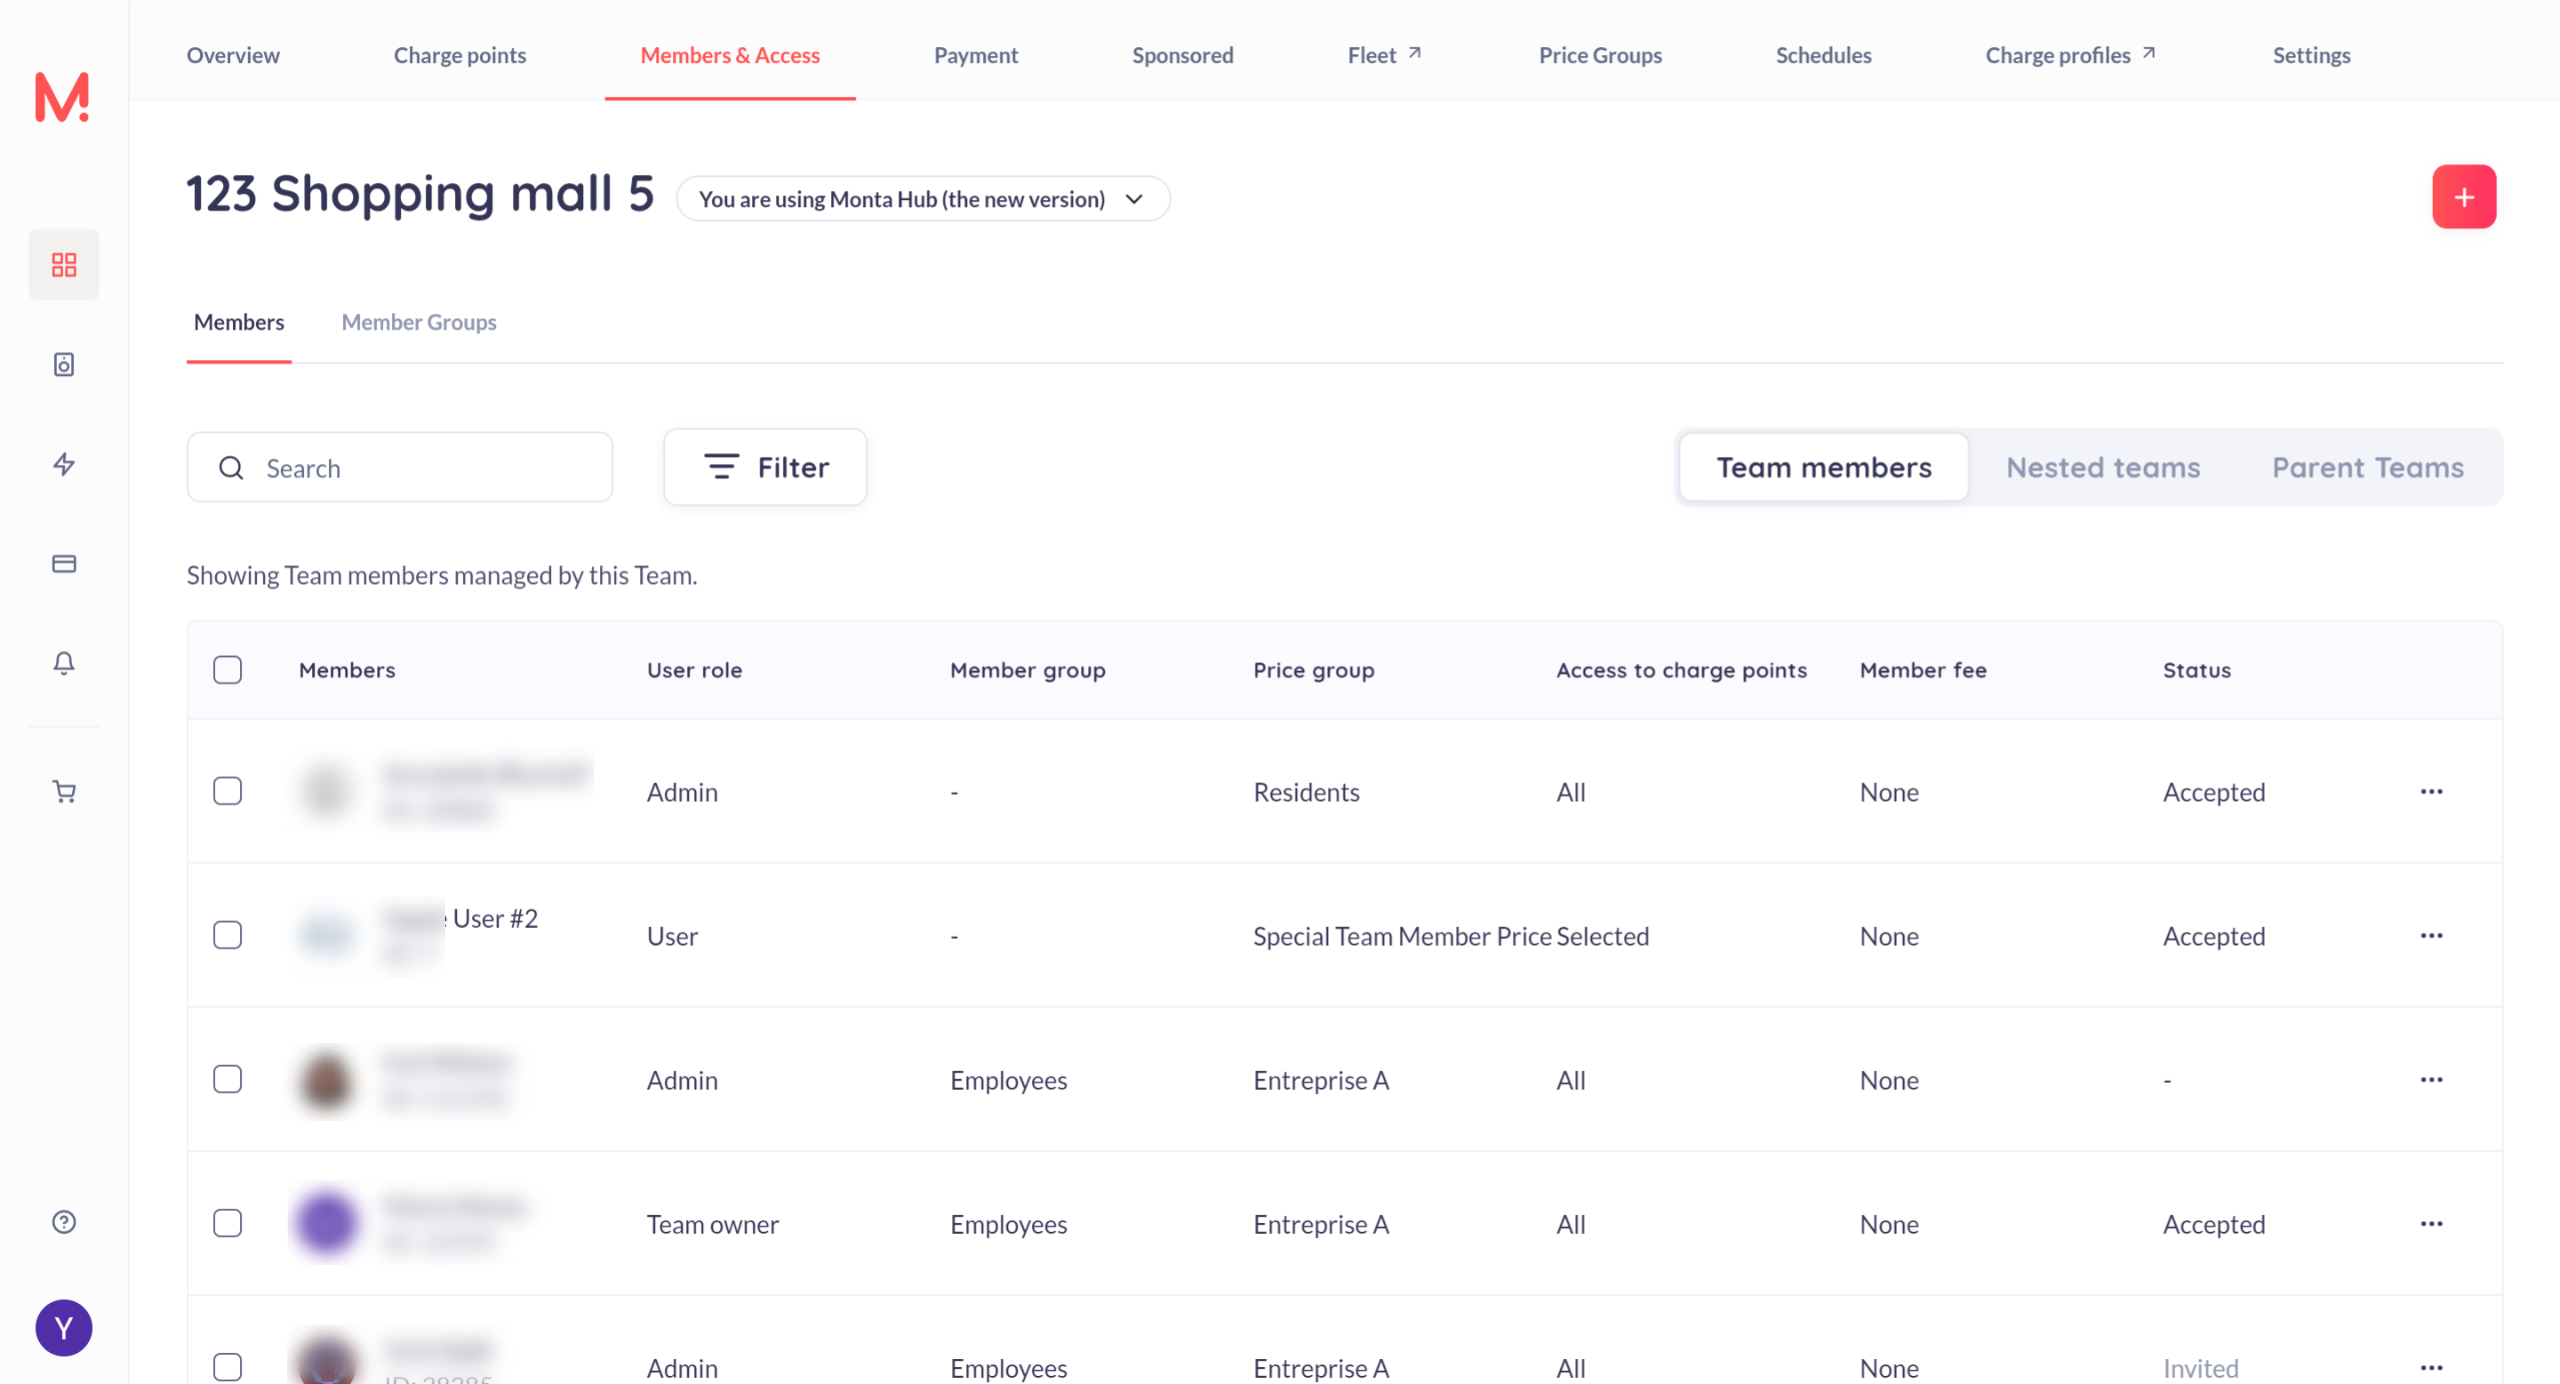The height and width of the screenshot is (1384, 2560).
Task: Show Nested teams view
Action: coord(2102,467)
